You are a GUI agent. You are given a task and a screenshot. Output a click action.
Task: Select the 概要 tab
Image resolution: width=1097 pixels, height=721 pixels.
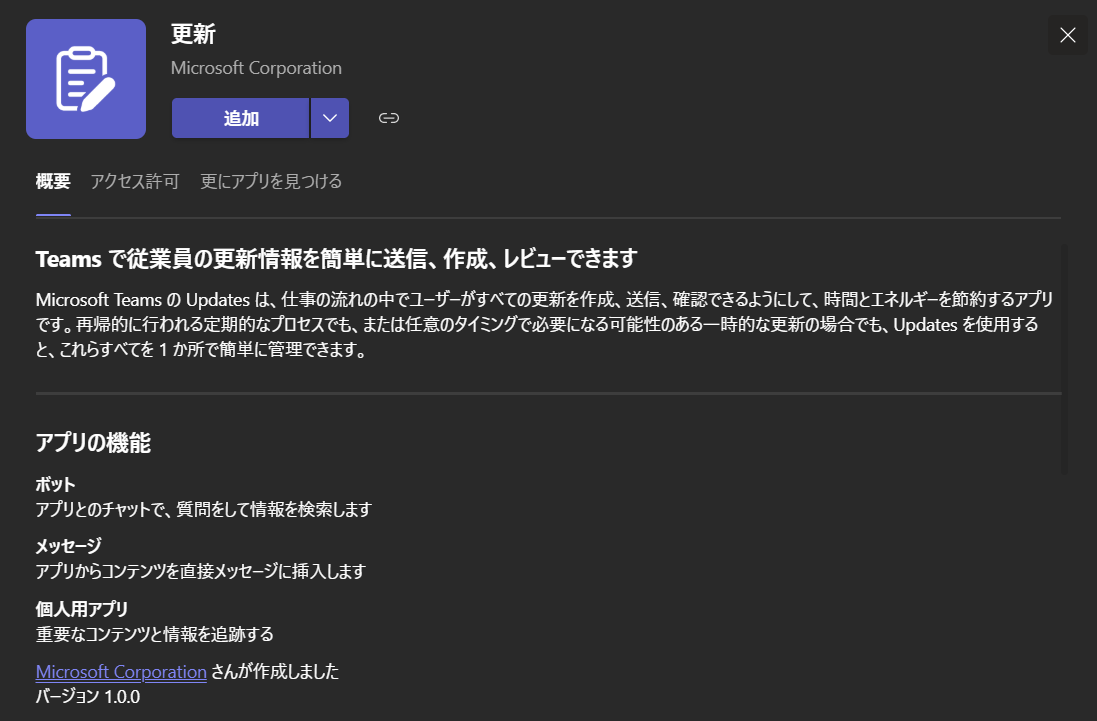pyautogui.click(x=53, y=182)
